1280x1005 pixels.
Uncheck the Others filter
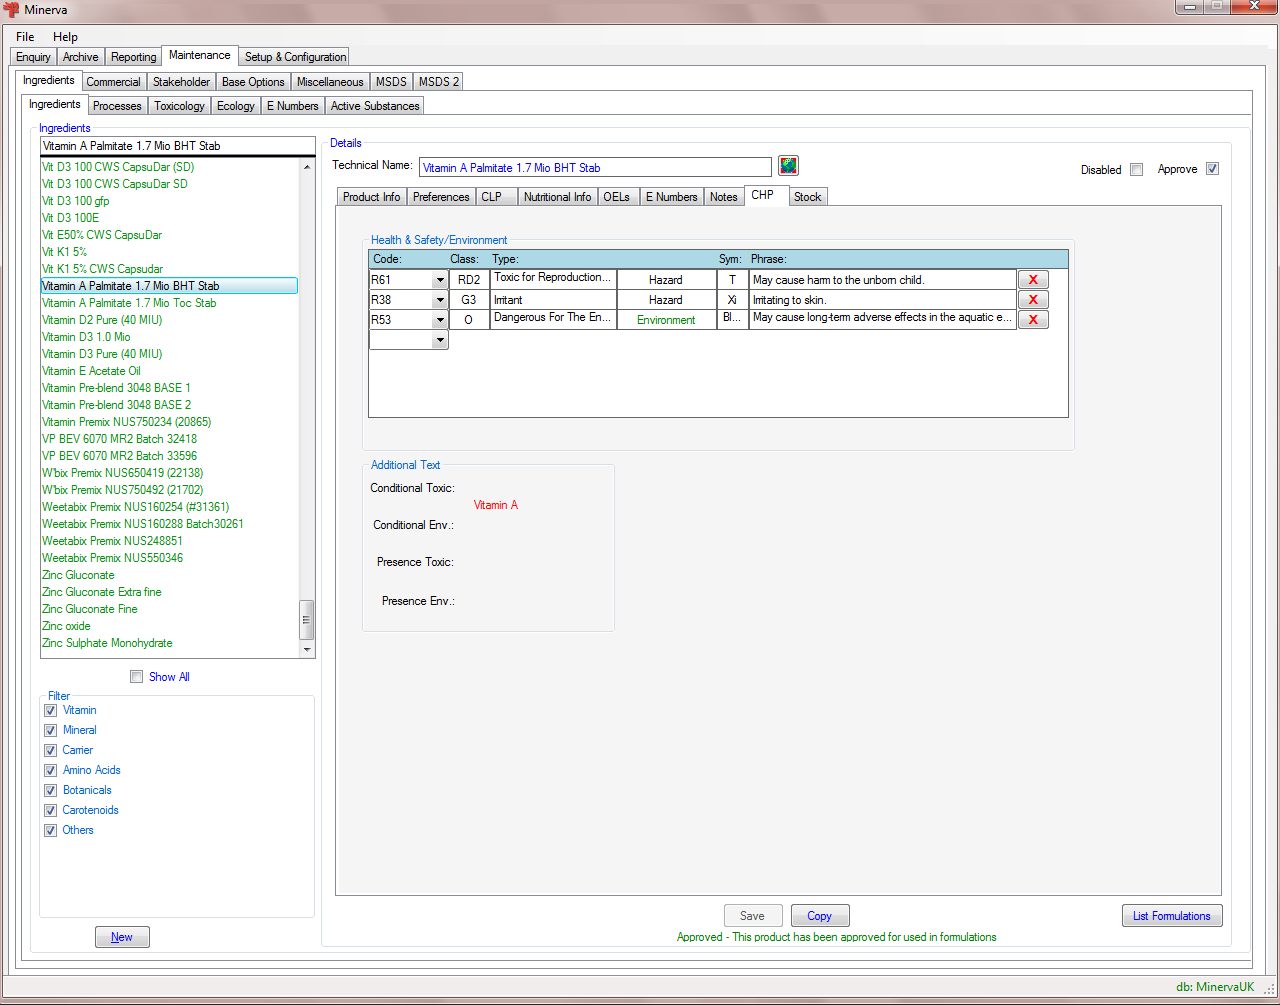(x=50, y=830)
